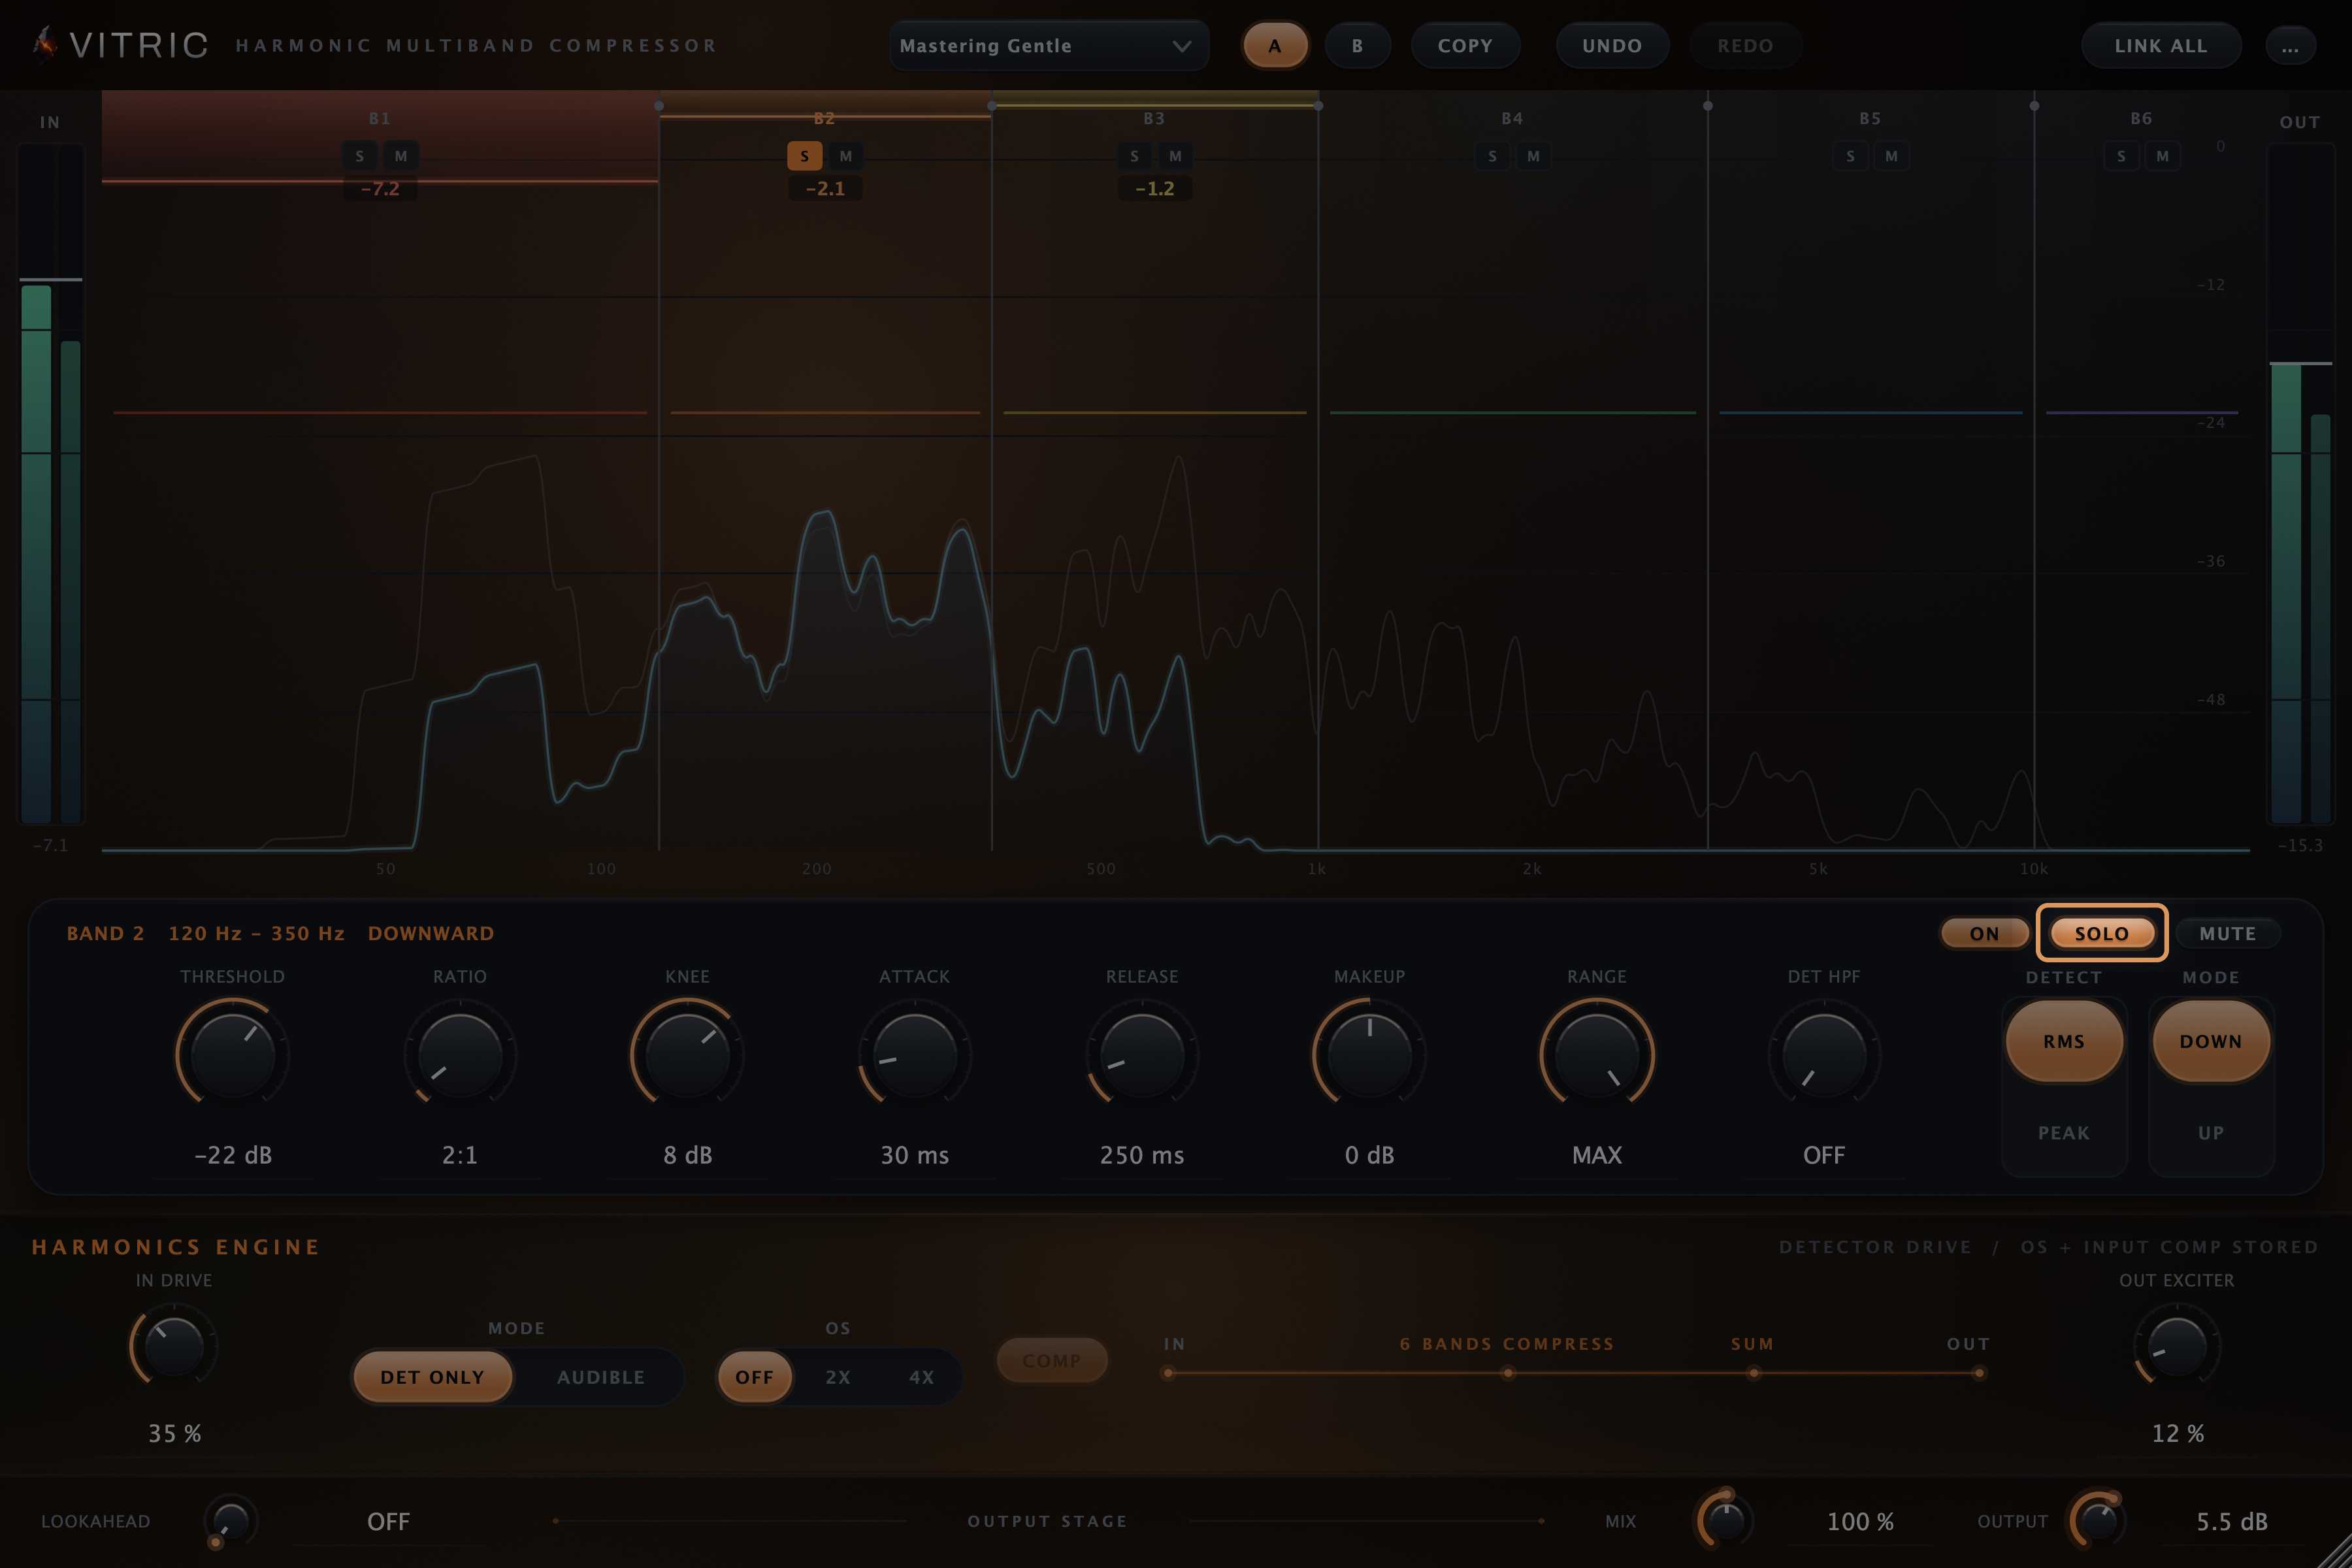Solo band B3 with its S button

[x=1134, y=156]
